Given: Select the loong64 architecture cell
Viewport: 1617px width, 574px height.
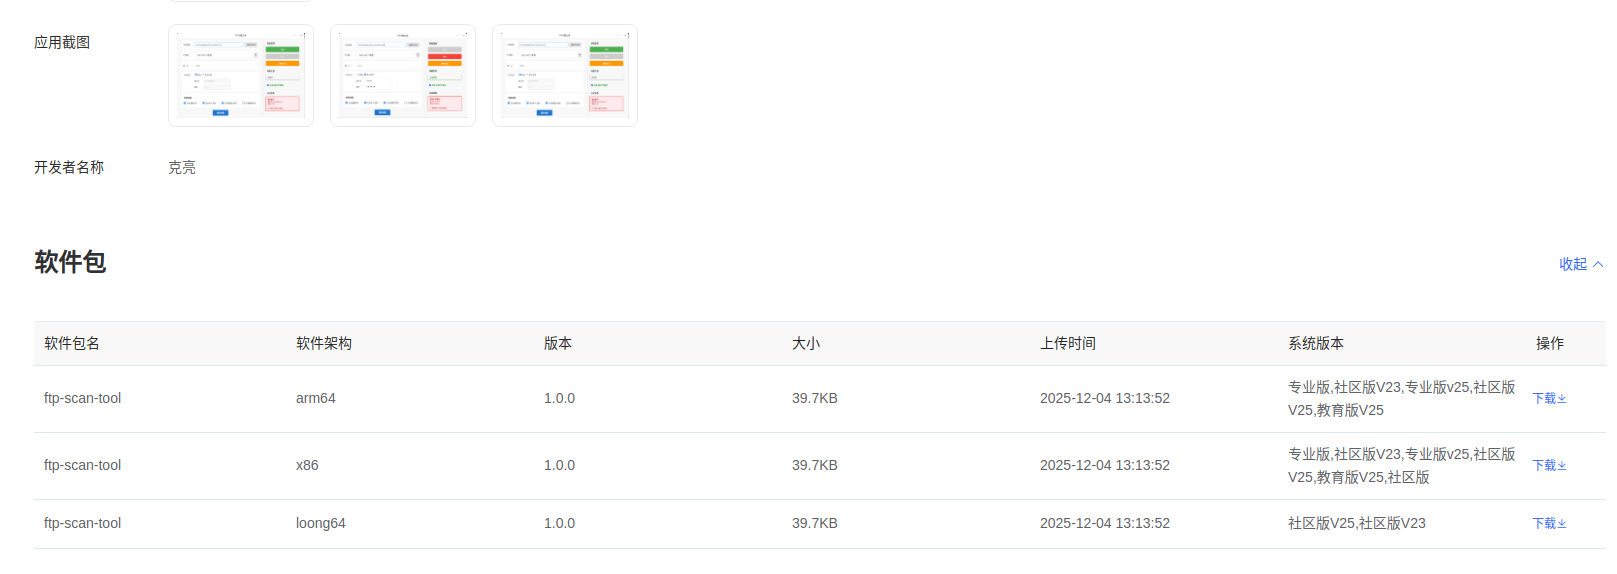Looking at the screenshot, I should 321,523.
